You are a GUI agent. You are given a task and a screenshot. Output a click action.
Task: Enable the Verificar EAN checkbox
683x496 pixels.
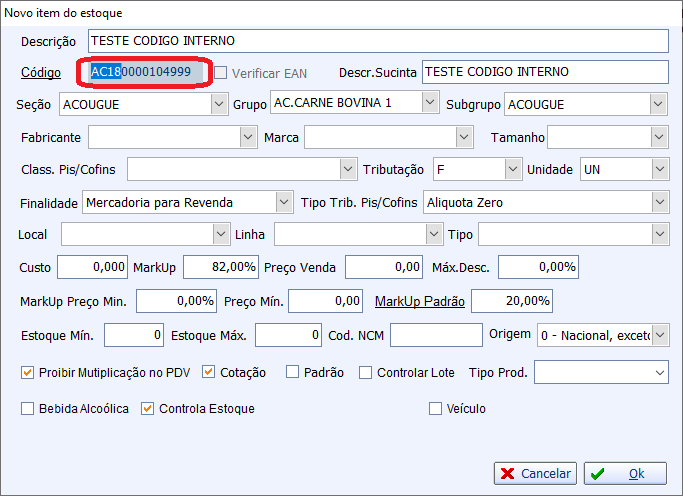pyautogui.click(x=222, y=73)
